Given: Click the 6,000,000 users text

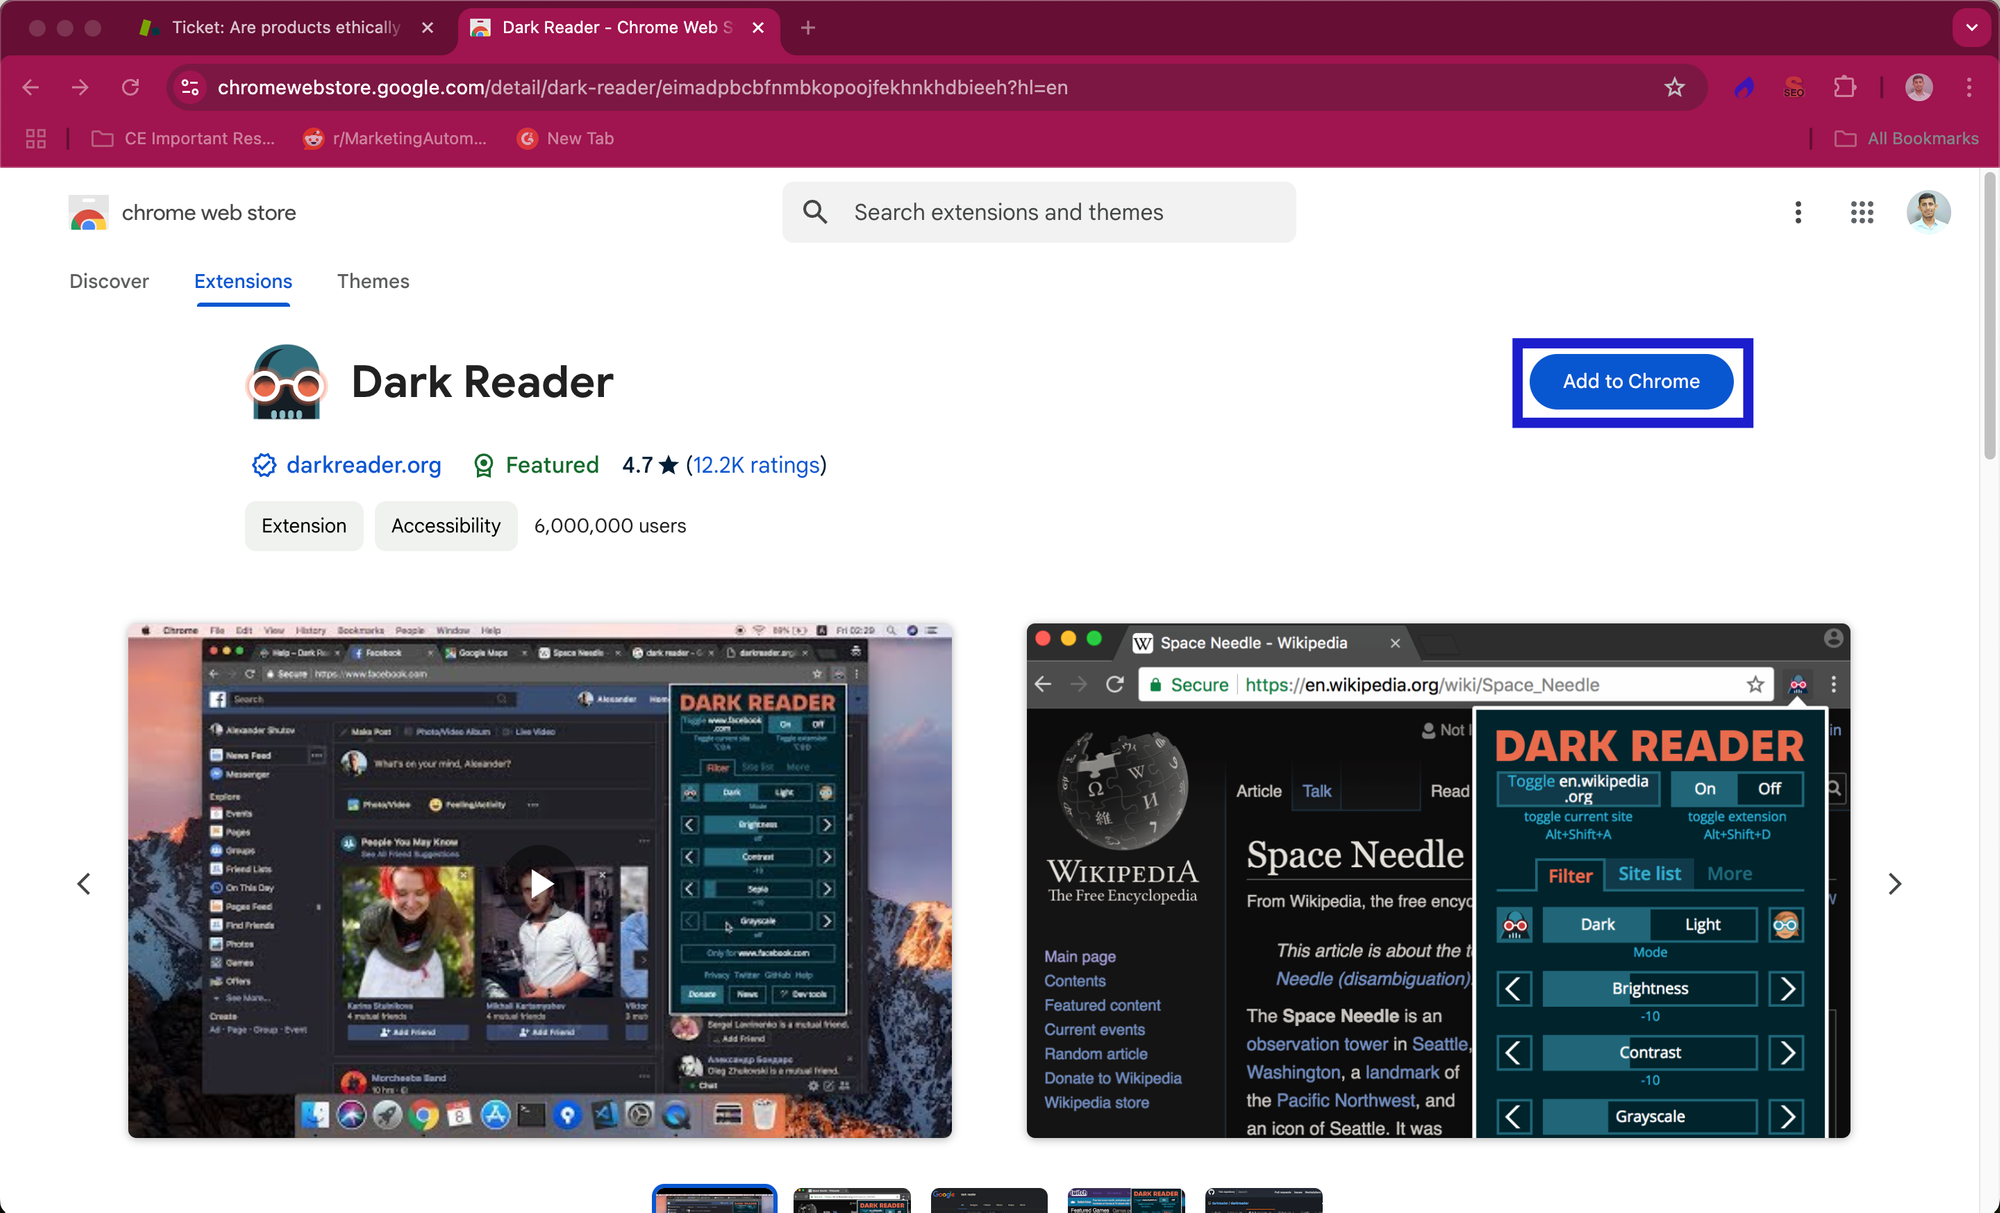Looking at the screenshot, I should click(x=610, y=526).
